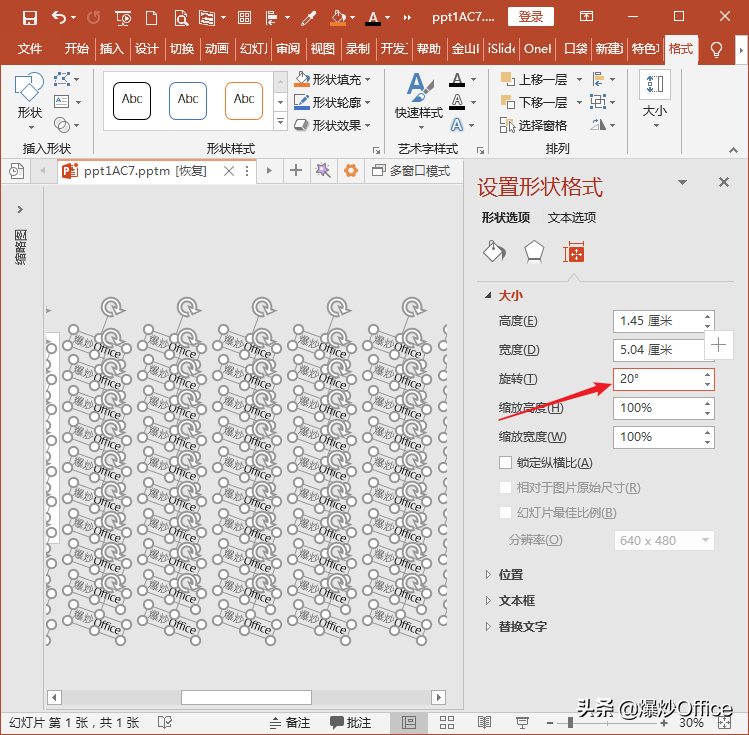Open the Selection Pane button
The image size is (749, 735).
[x=533, y=125]
